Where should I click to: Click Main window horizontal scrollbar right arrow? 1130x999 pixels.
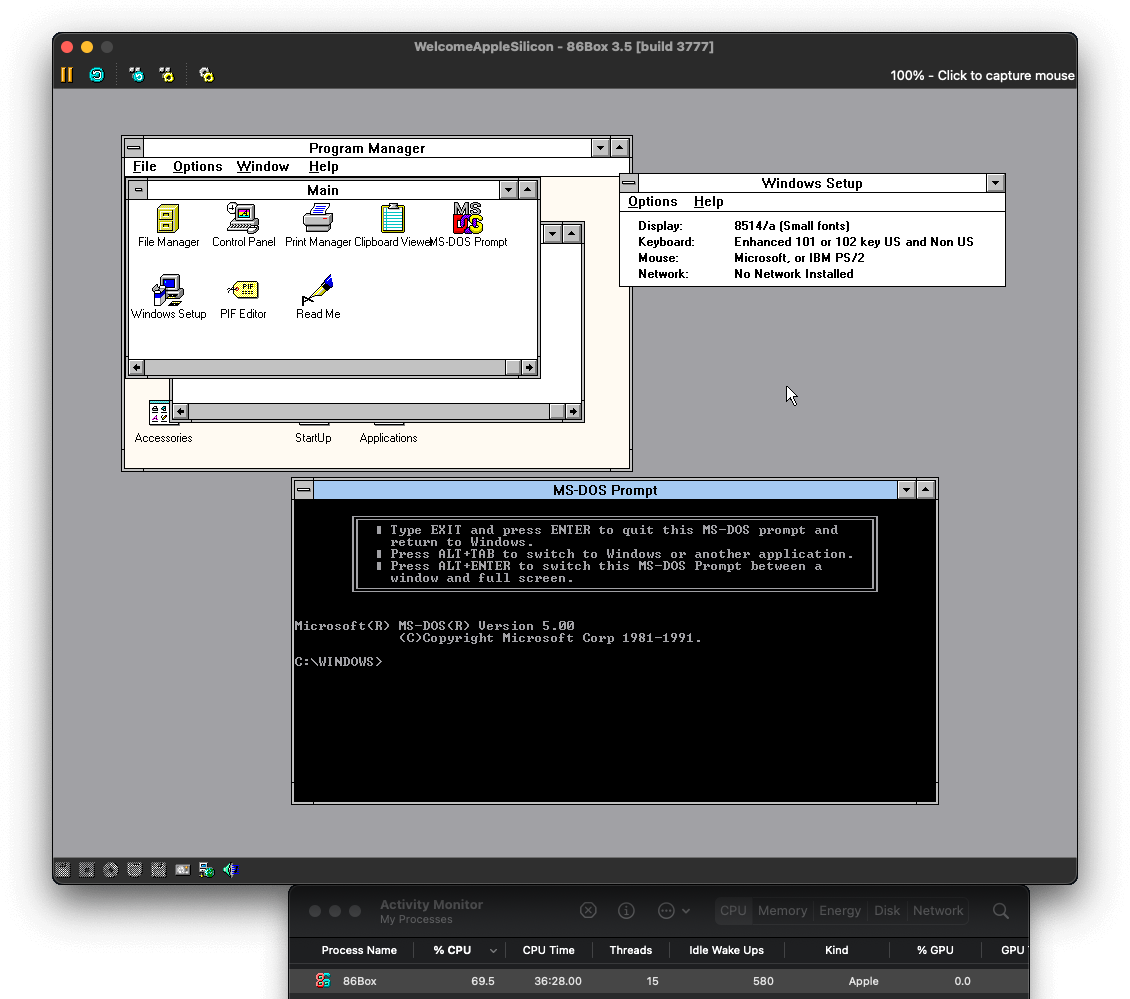pyautogui.click(x=529, y=368)
